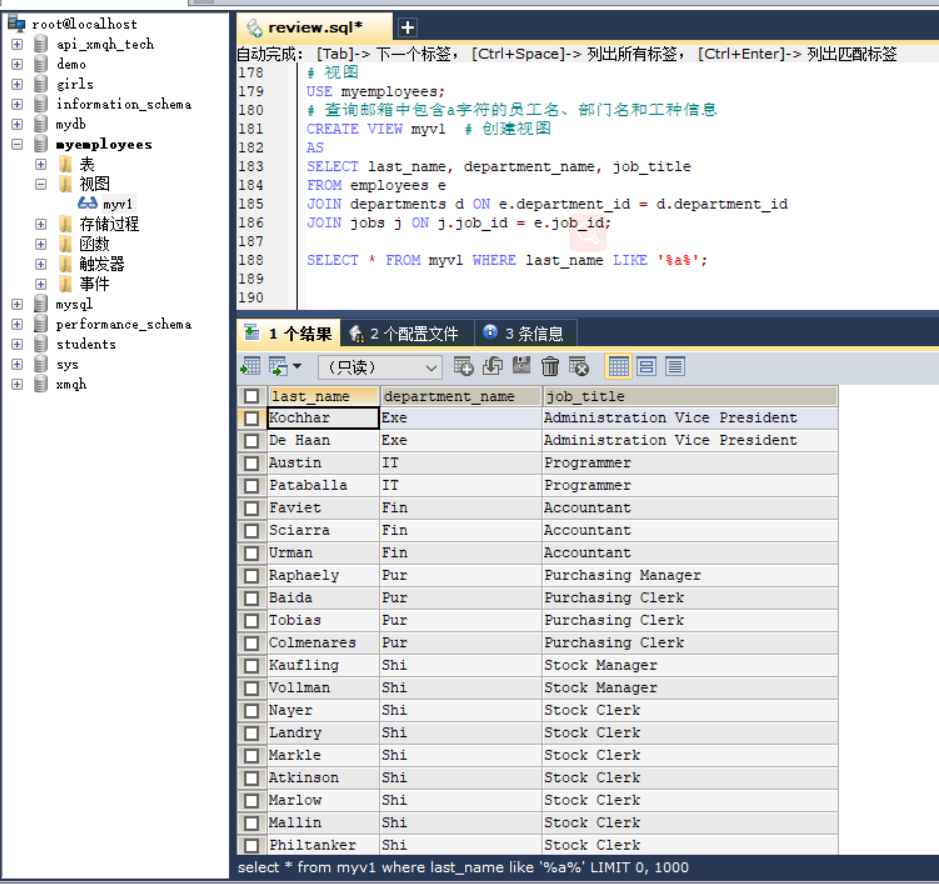The height and width of the screenshot is (884, 939).
Task: Select the xmqh database icon
Action: [41, 384]
